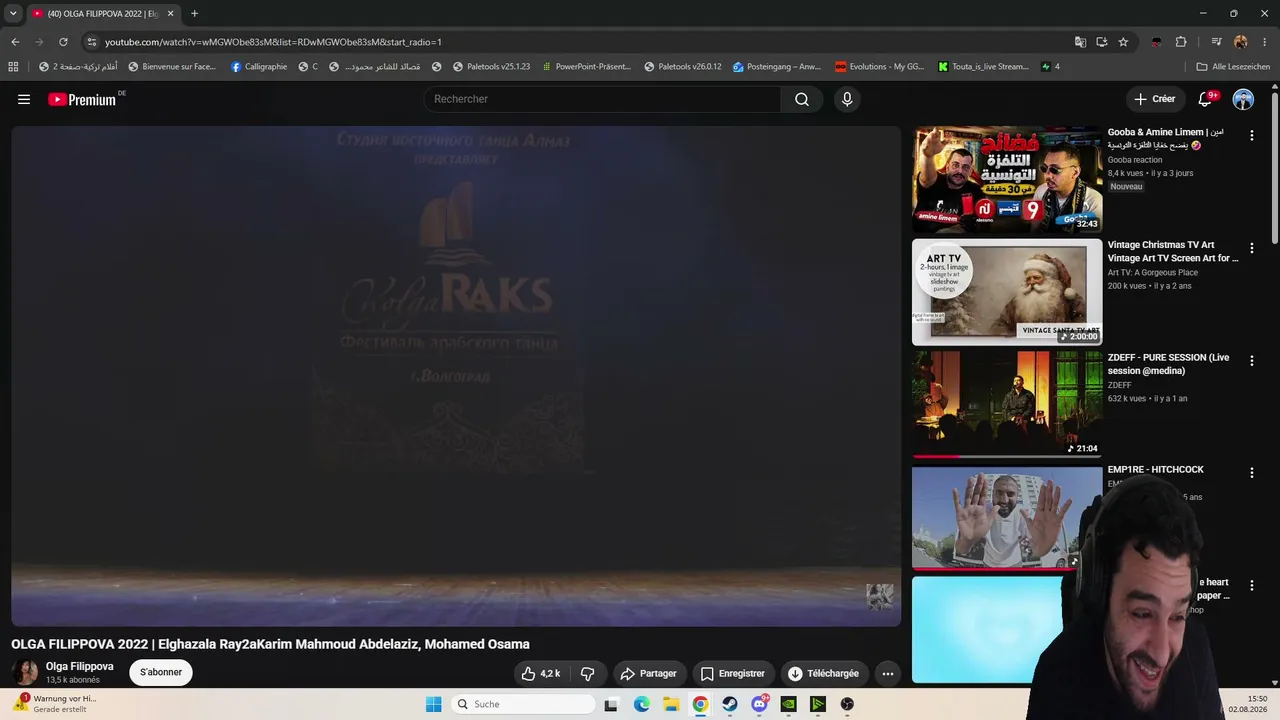Open options for EMP1RE - HITCHCOCK video
The image size is (1280, 720).
(x=1251, y=473)
